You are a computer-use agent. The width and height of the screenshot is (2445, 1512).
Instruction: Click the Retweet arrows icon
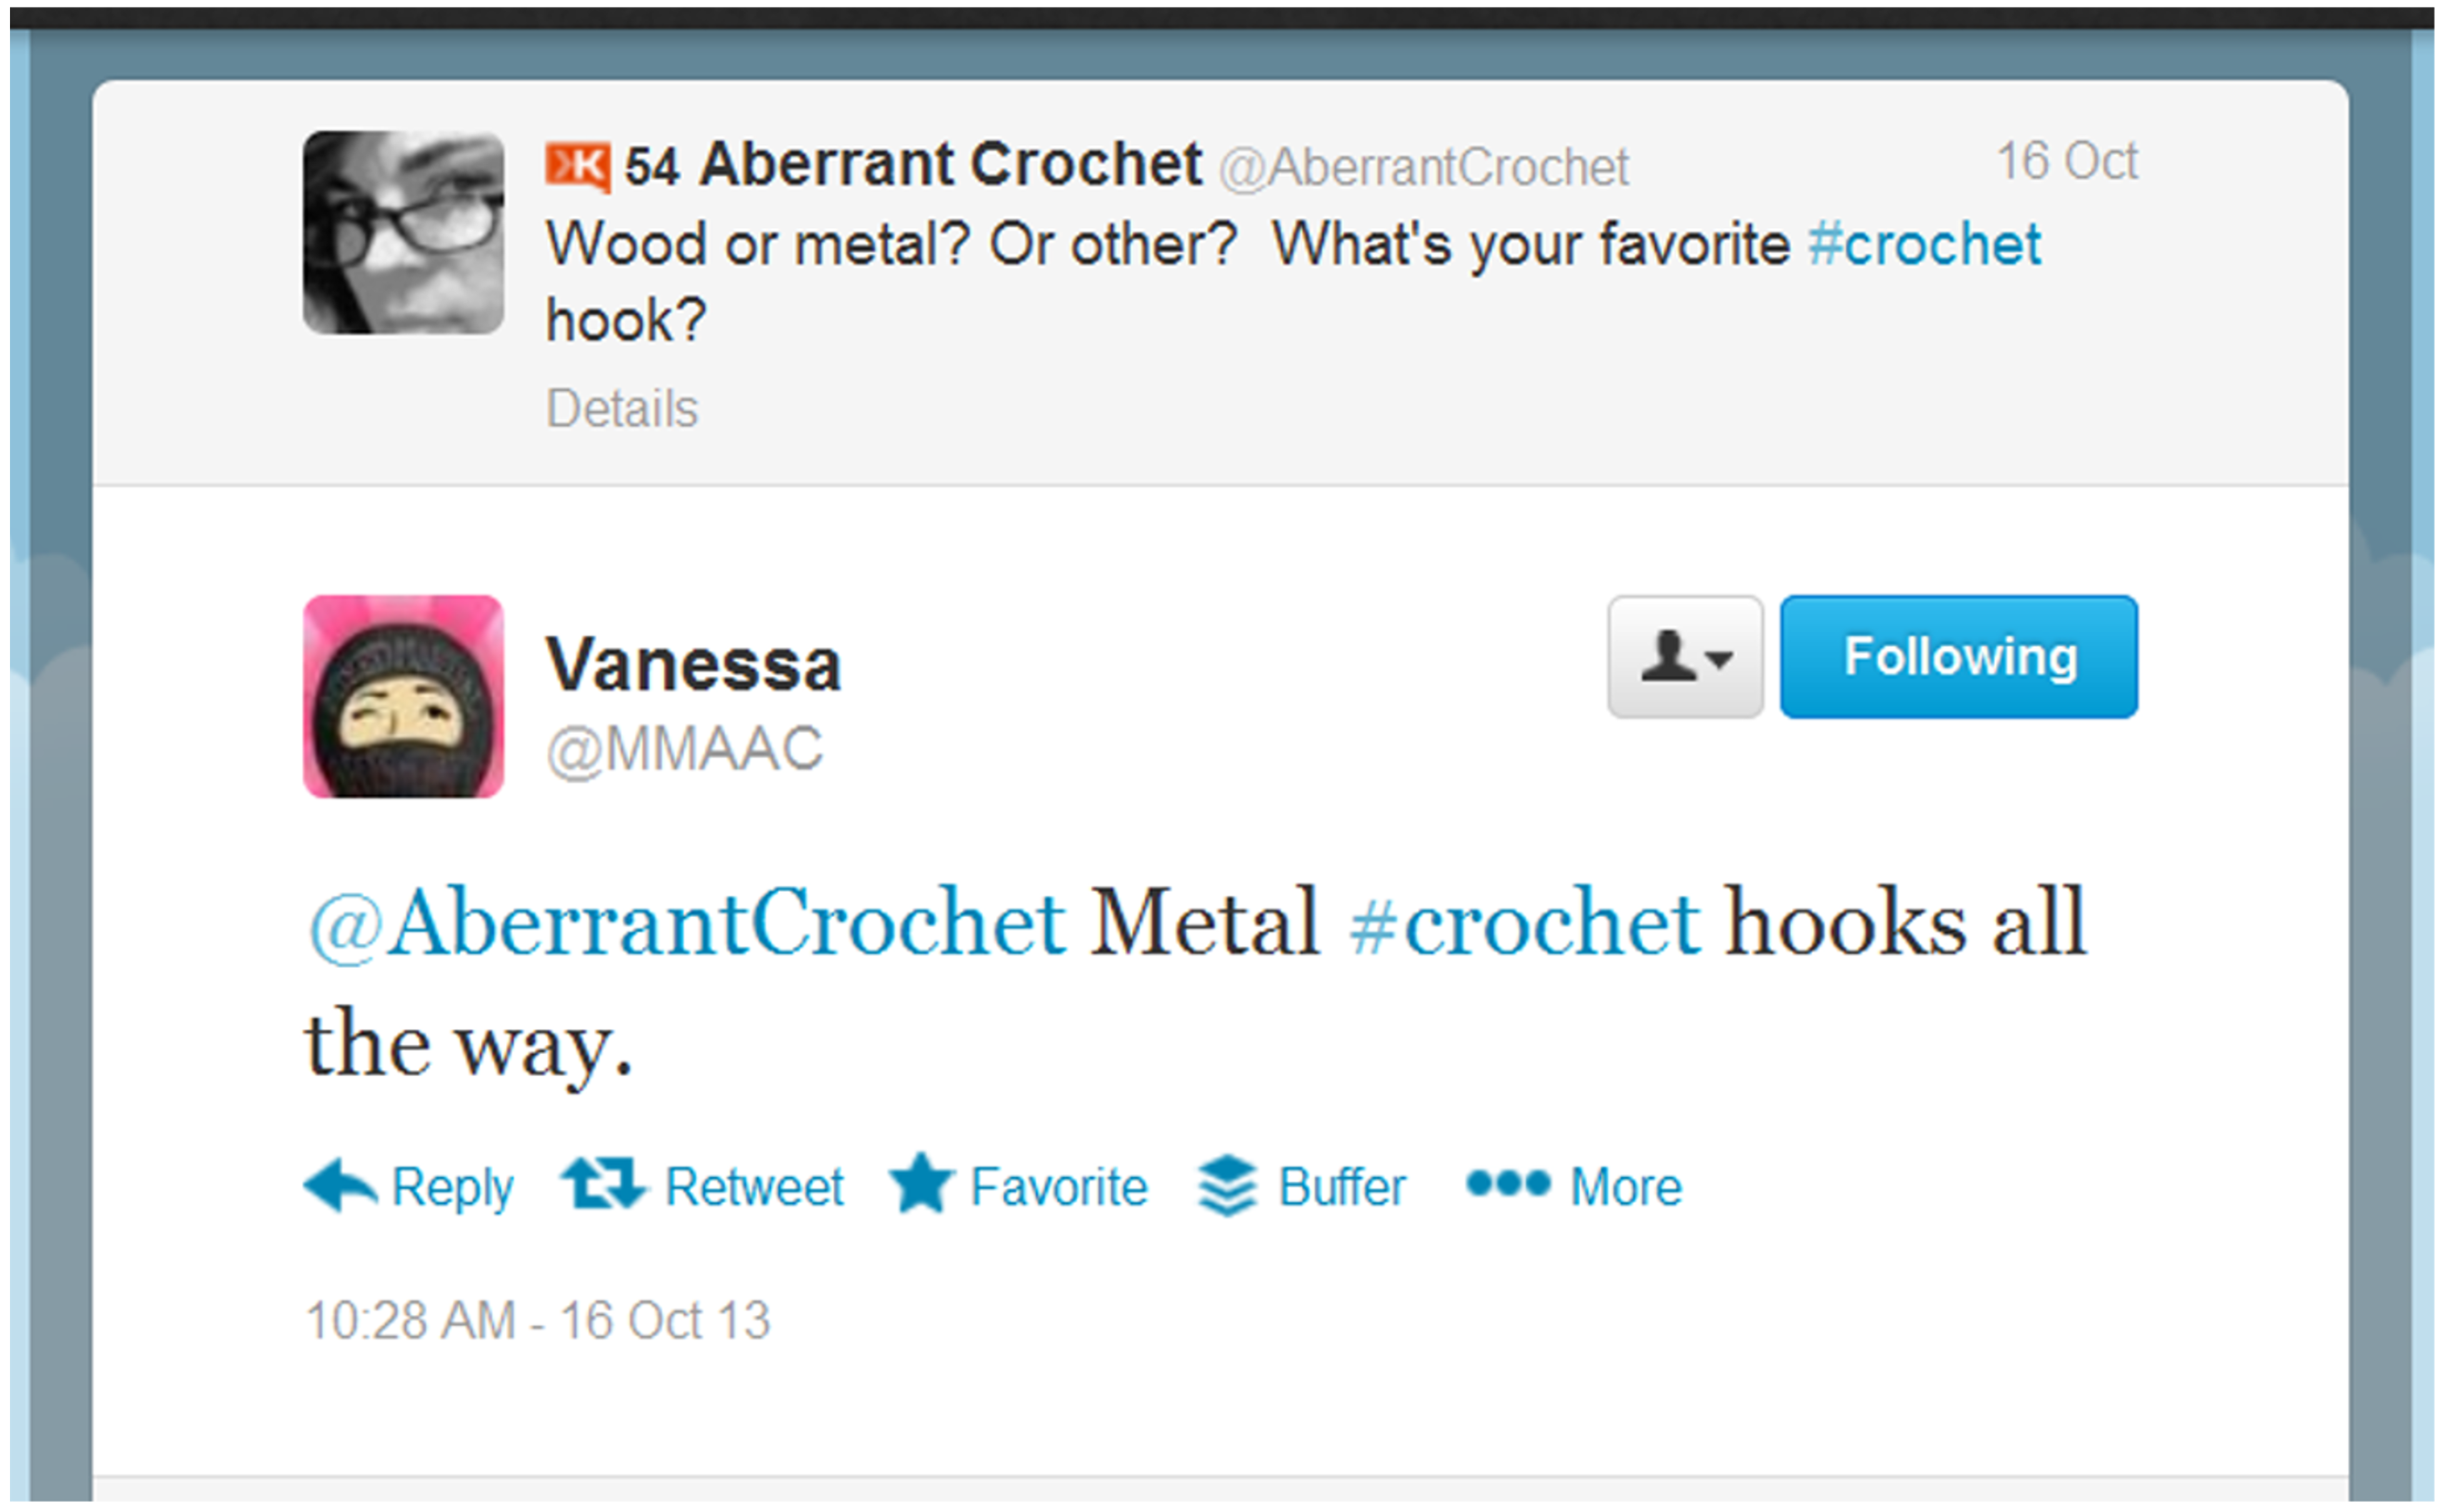603,1184
